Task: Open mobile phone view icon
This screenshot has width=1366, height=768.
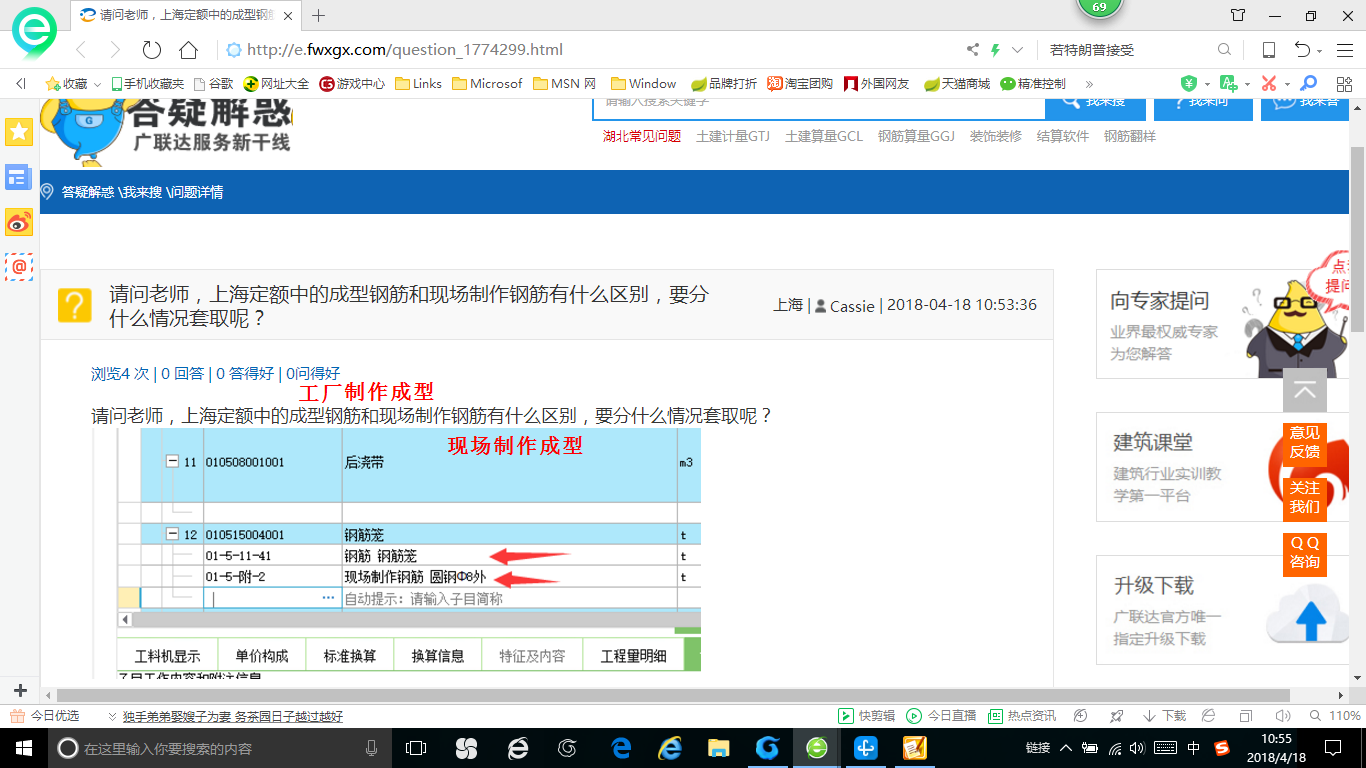Action: [x=1268, y=50]
